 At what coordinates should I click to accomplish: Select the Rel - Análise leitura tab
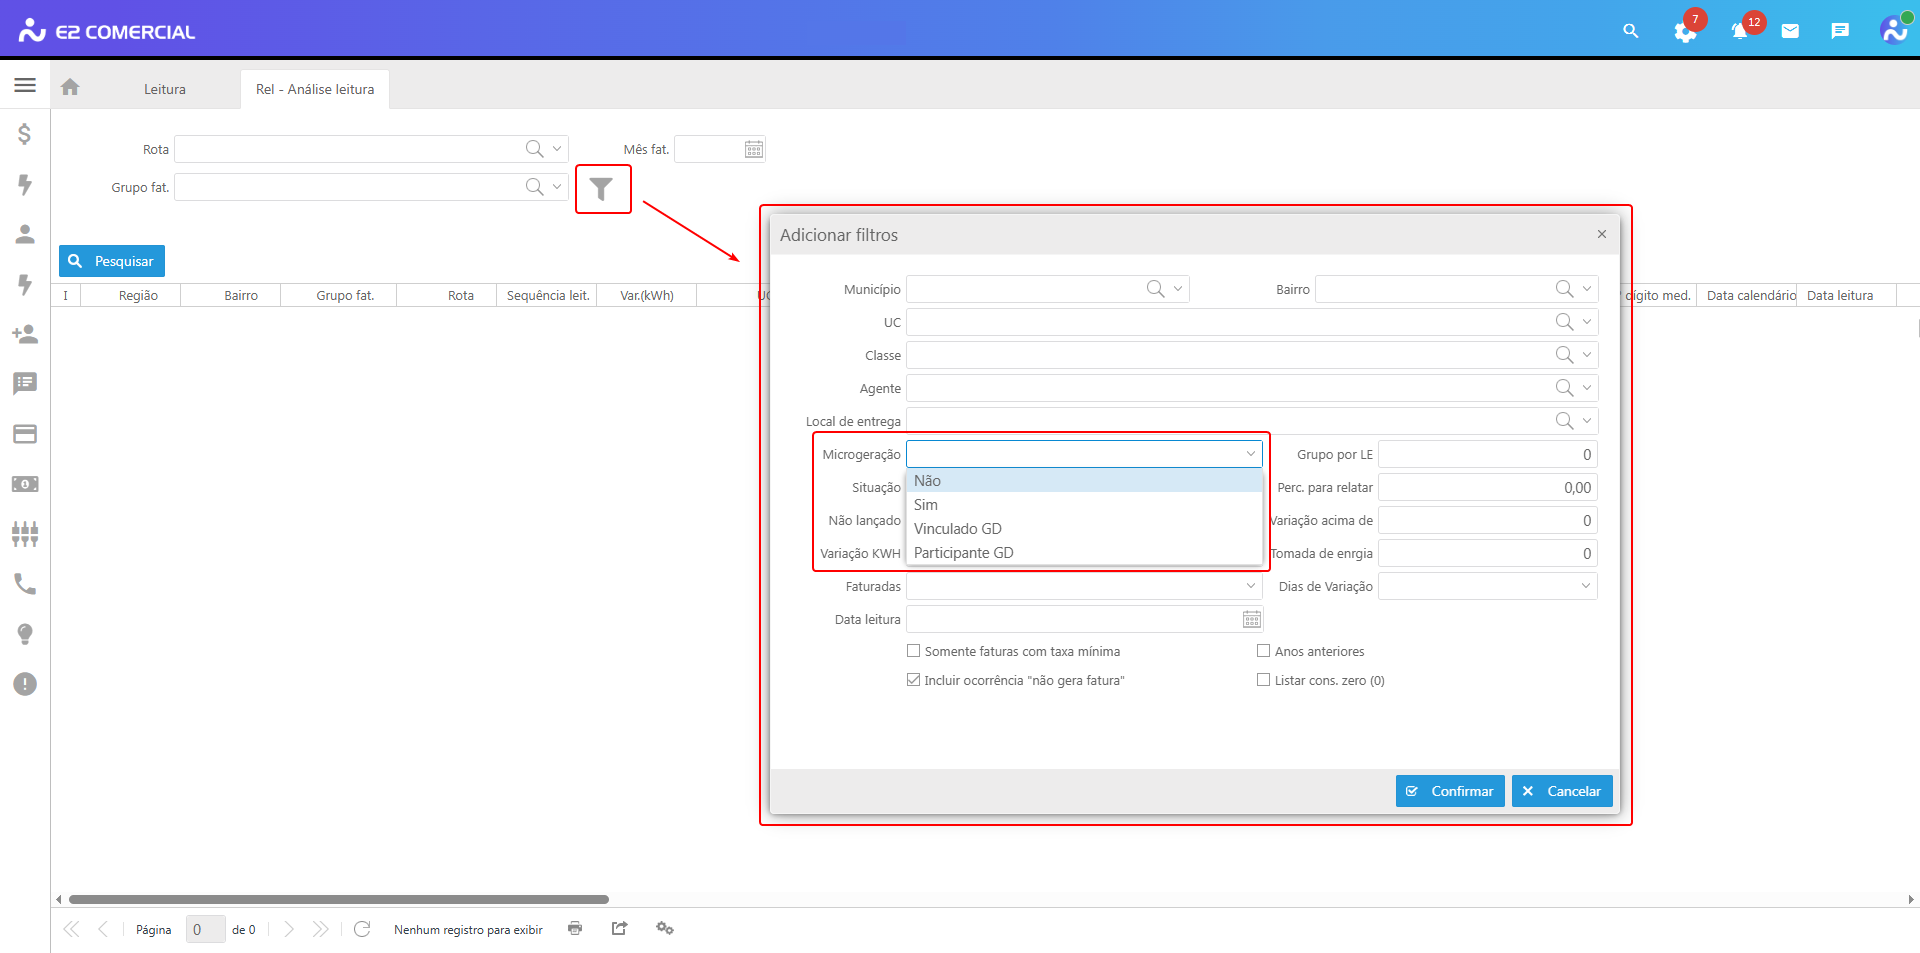315,89
